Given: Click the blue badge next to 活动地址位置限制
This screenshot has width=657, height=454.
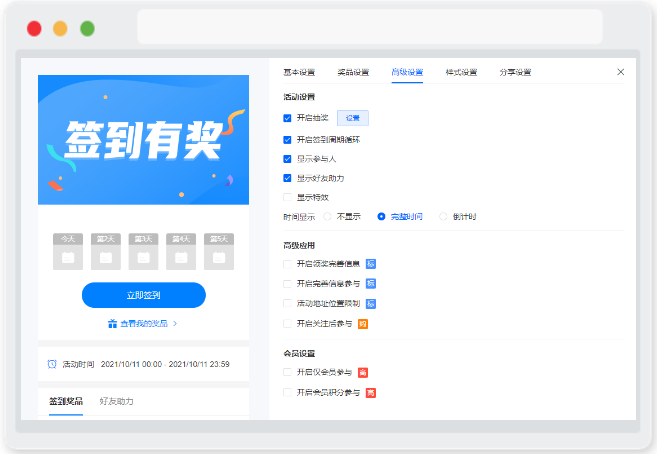Looking at the screenshot, I should click(371, 304).
